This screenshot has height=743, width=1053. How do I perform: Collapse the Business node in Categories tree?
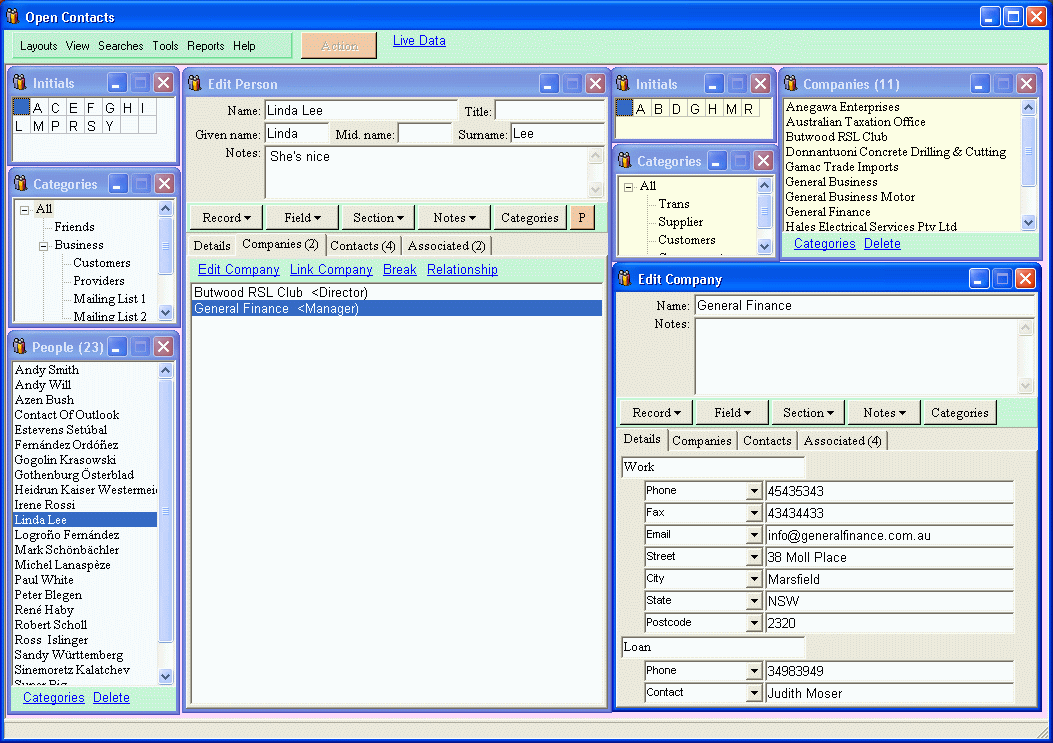44,245
